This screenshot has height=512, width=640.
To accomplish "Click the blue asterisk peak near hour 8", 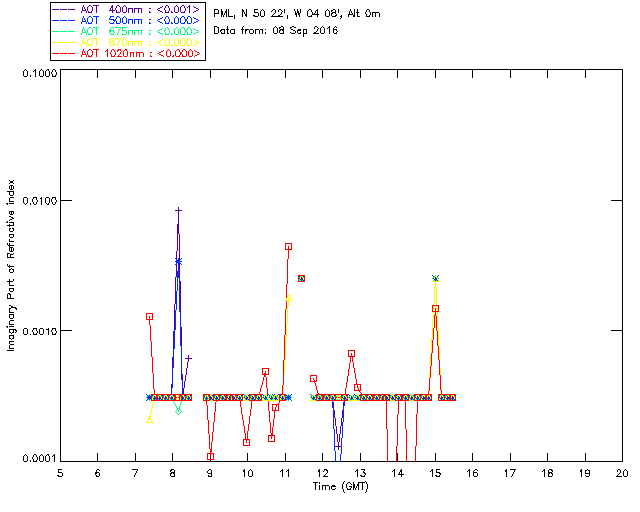I will pos(178,262).
